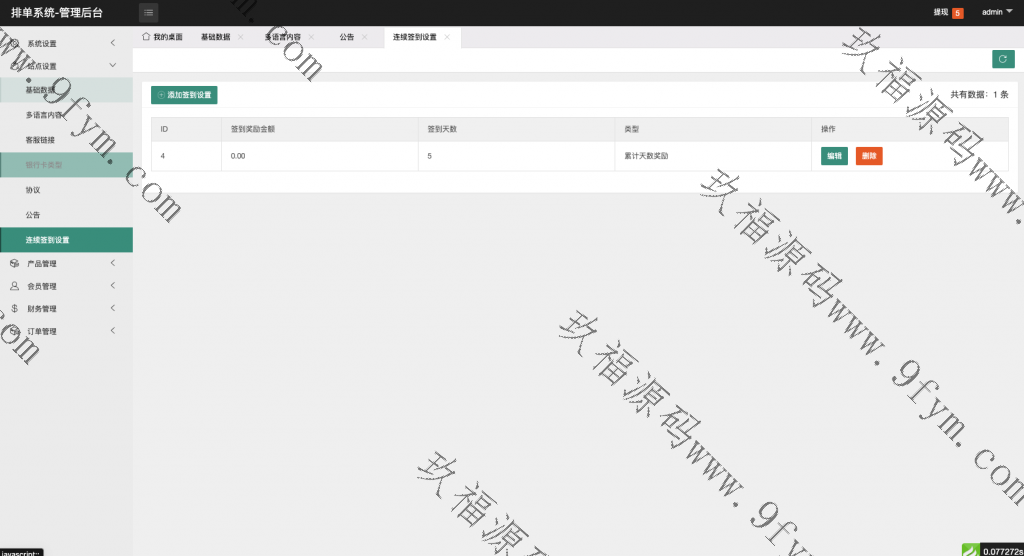Click the green refresh icon button
Image resolution: width=1024 pixels, height=556 pixels.
pos(1003,59)
